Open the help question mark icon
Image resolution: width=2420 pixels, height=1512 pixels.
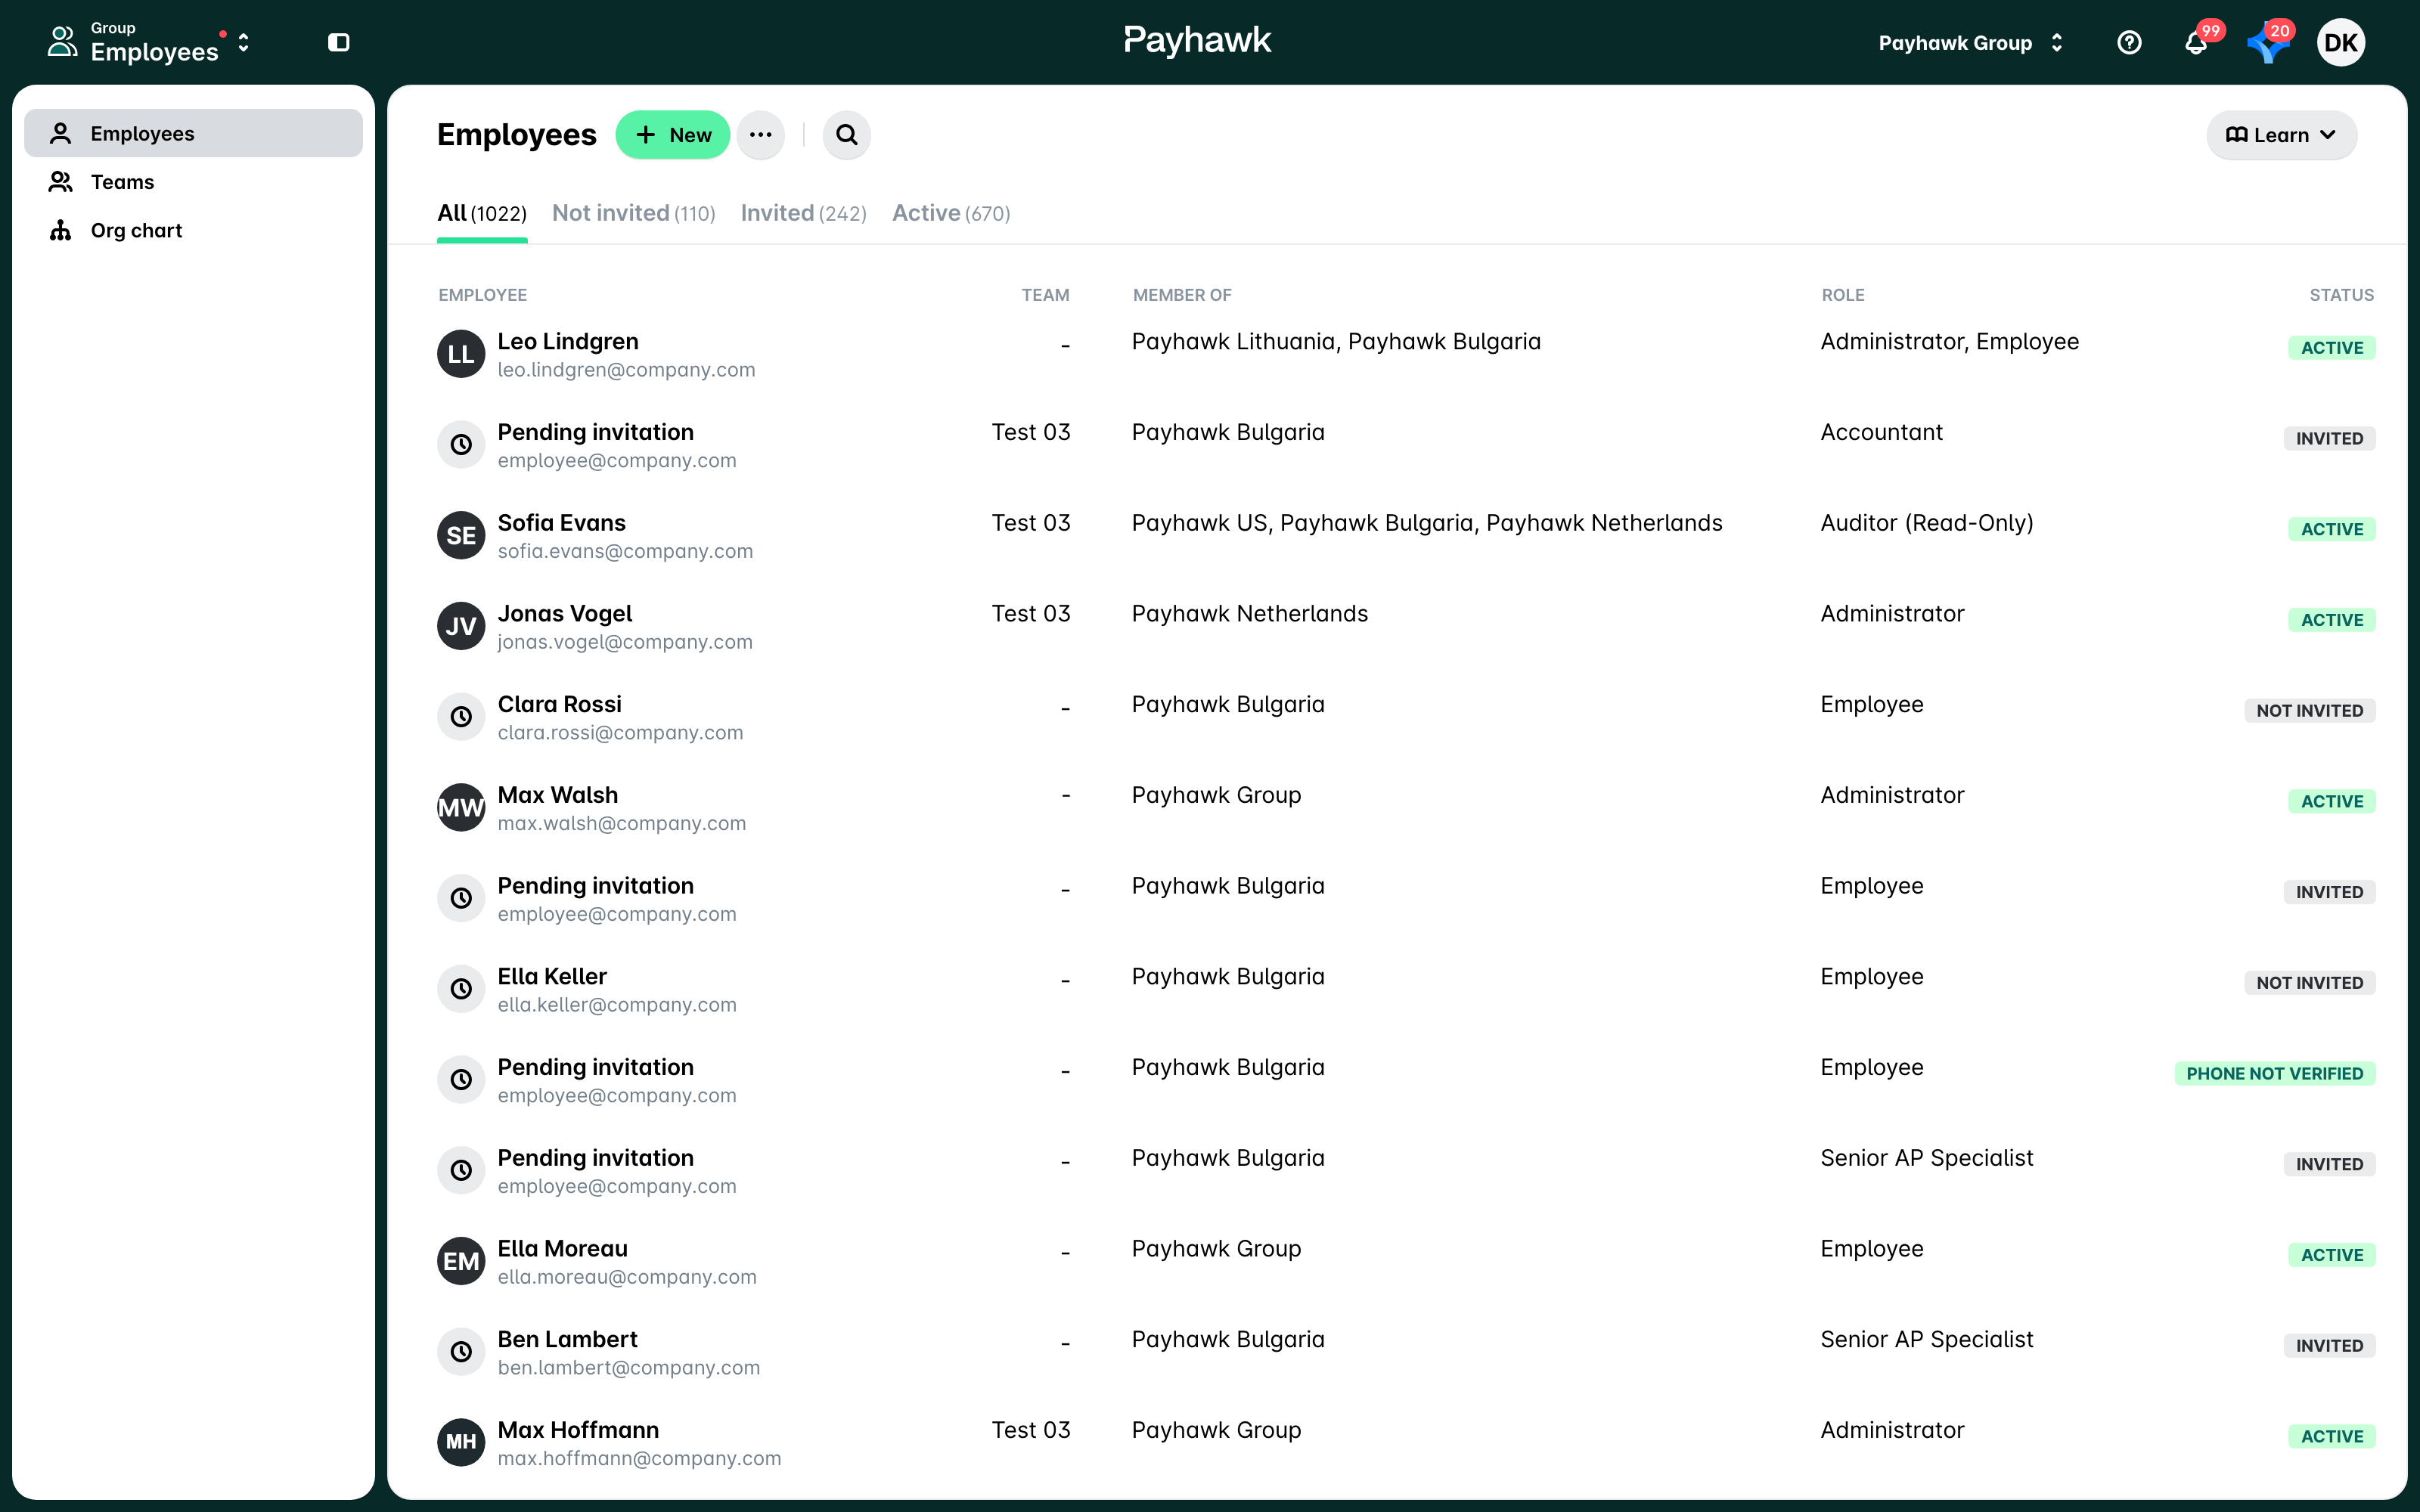point(2129,42)
